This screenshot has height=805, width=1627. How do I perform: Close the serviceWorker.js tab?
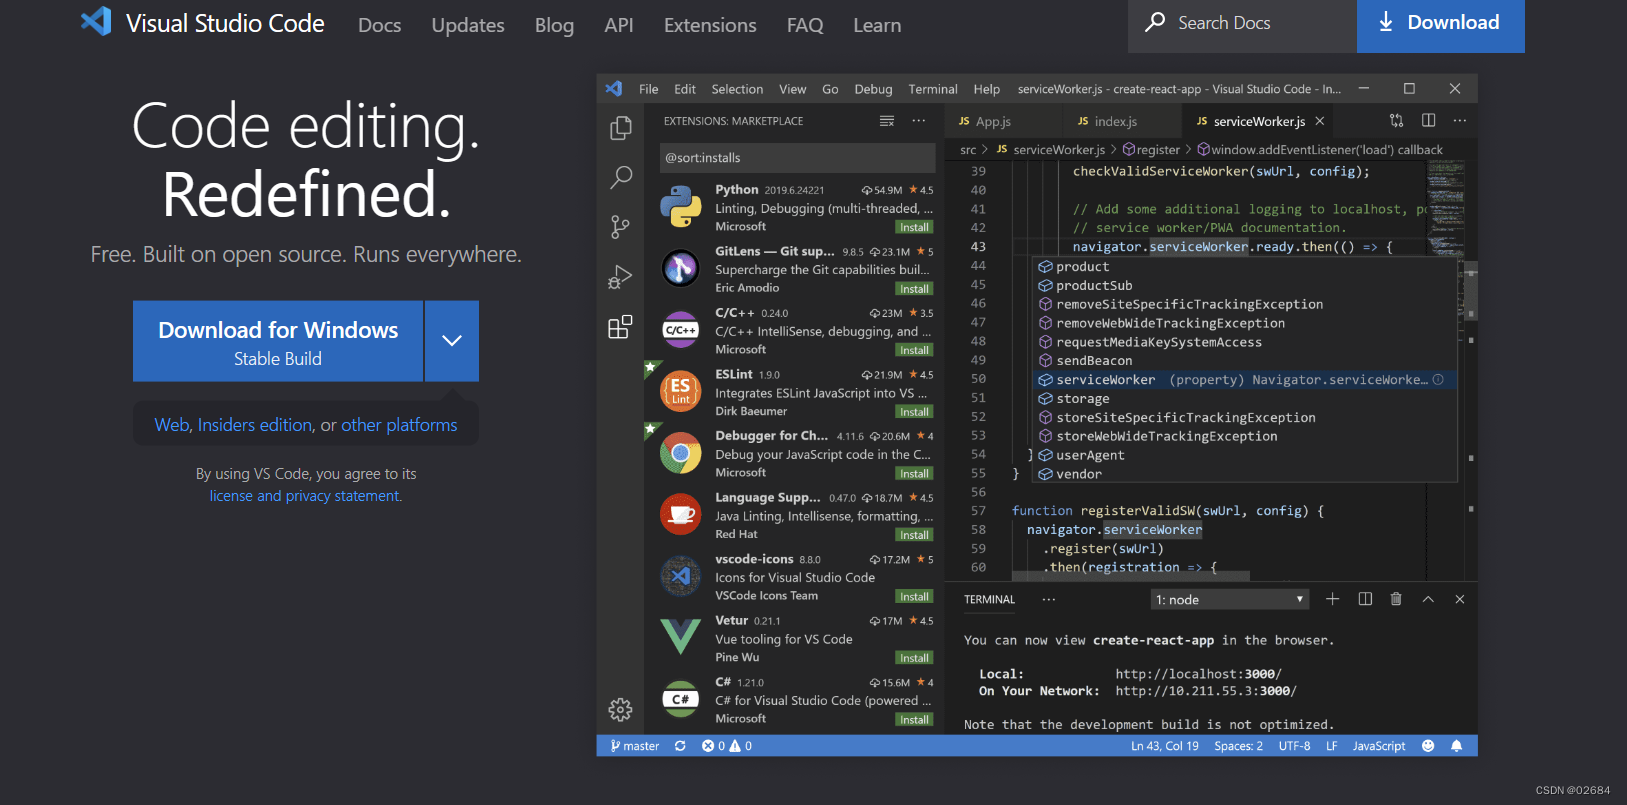[x=1320, y=121]
